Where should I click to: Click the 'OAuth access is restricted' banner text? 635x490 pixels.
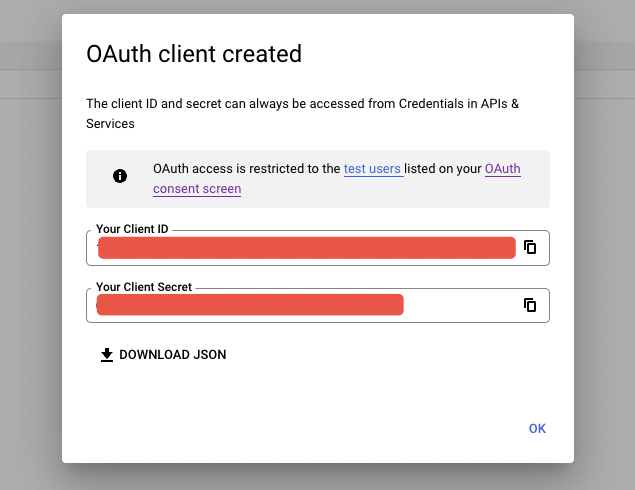(247, 168)
